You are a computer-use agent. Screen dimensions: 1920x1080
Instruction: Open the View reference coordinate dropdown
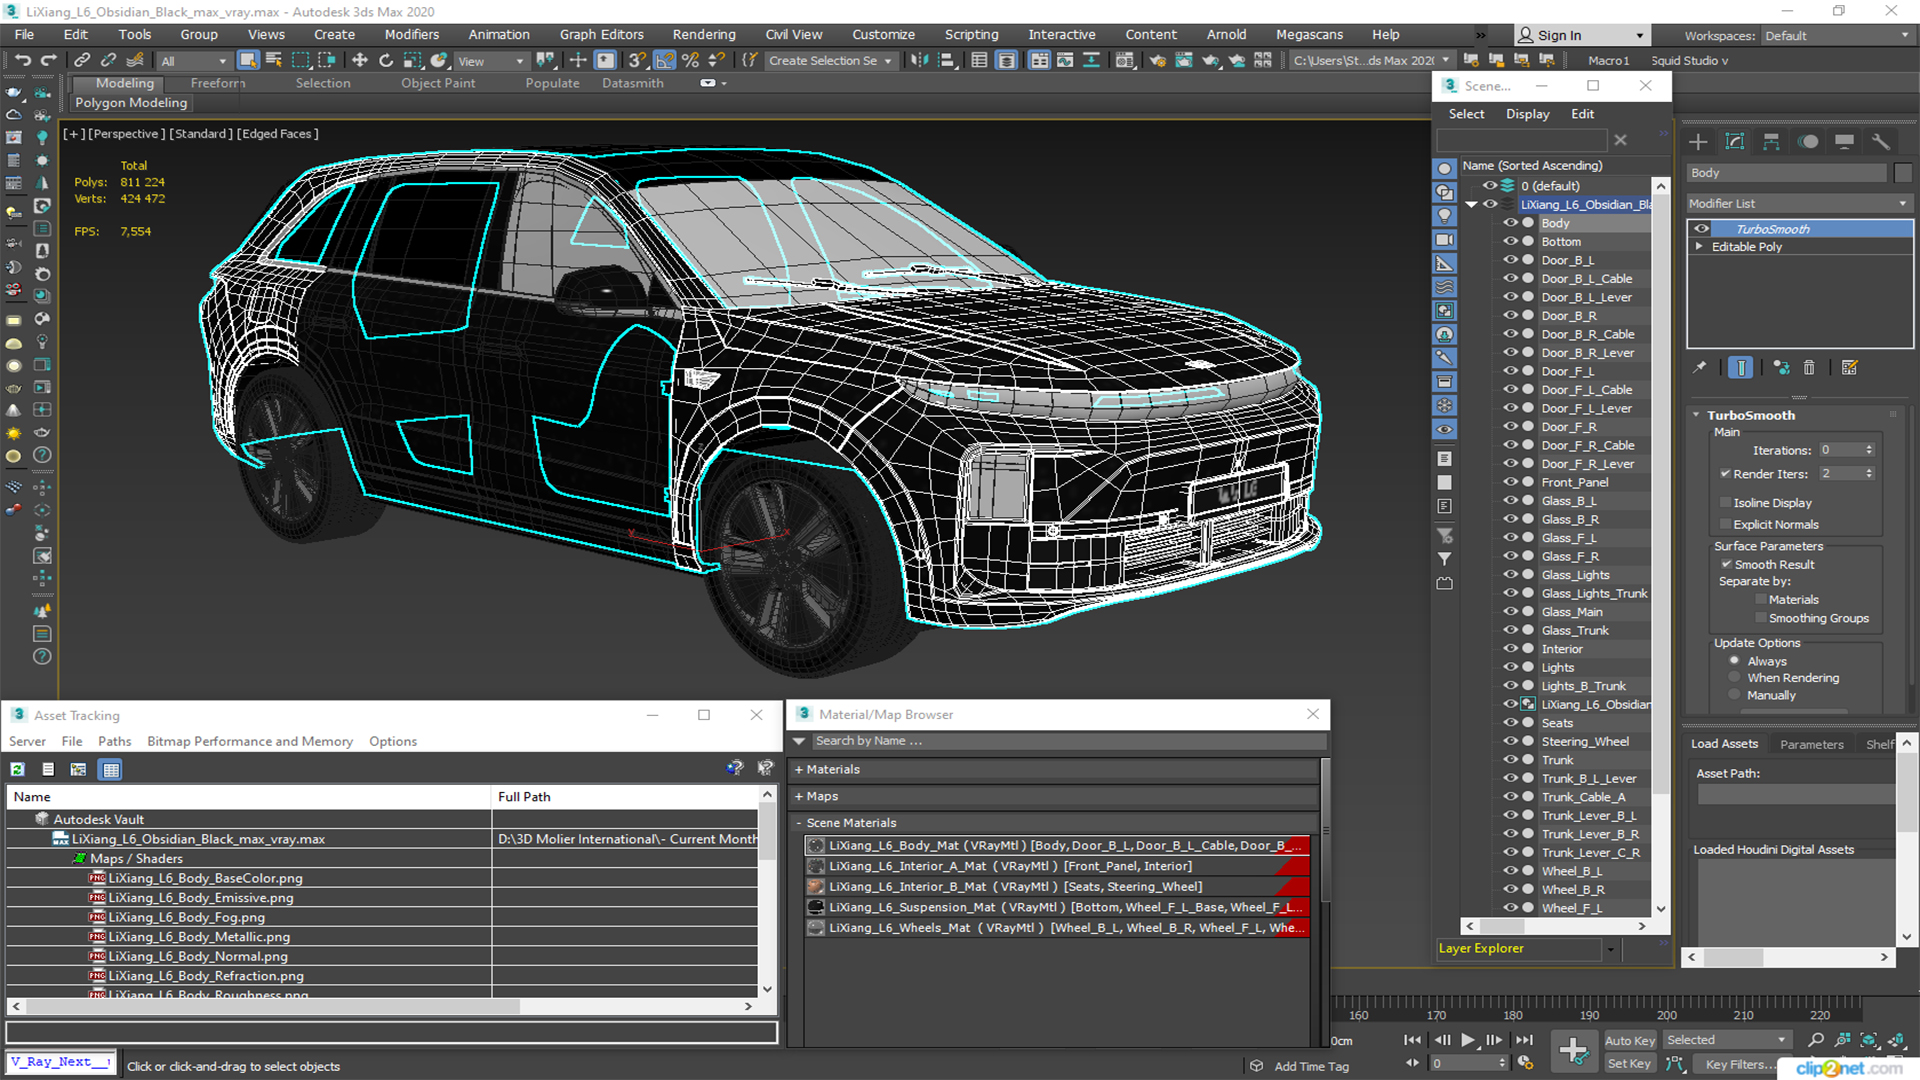point(490,61)
